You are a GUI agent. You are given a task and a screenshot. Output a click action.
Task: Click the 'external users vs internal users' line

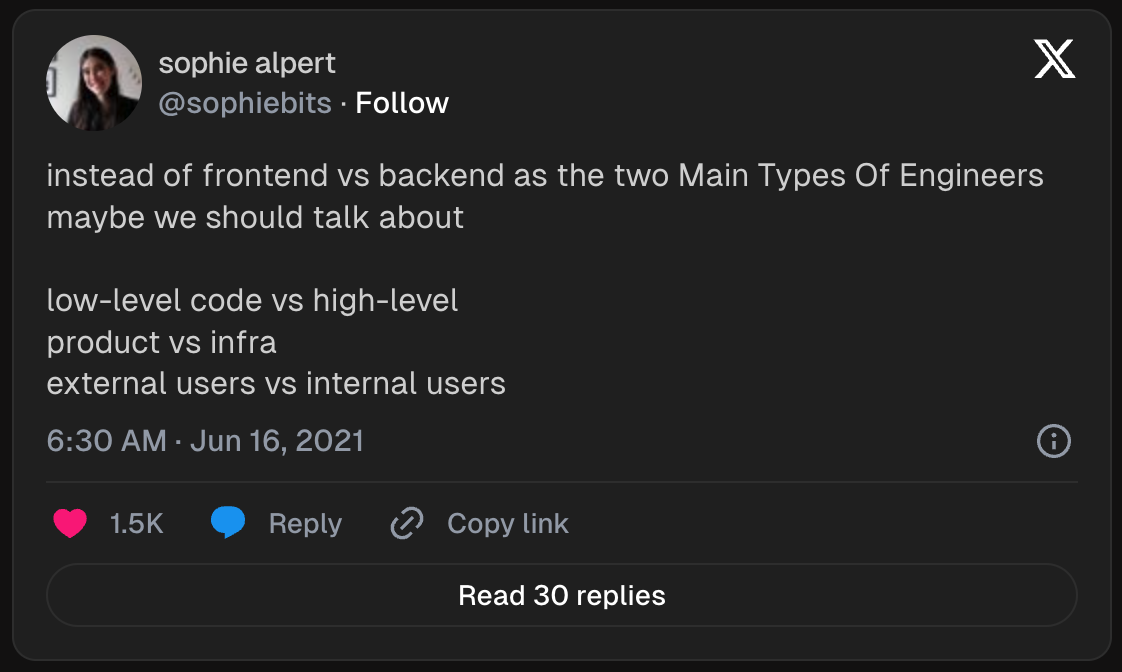coord(276,384)
